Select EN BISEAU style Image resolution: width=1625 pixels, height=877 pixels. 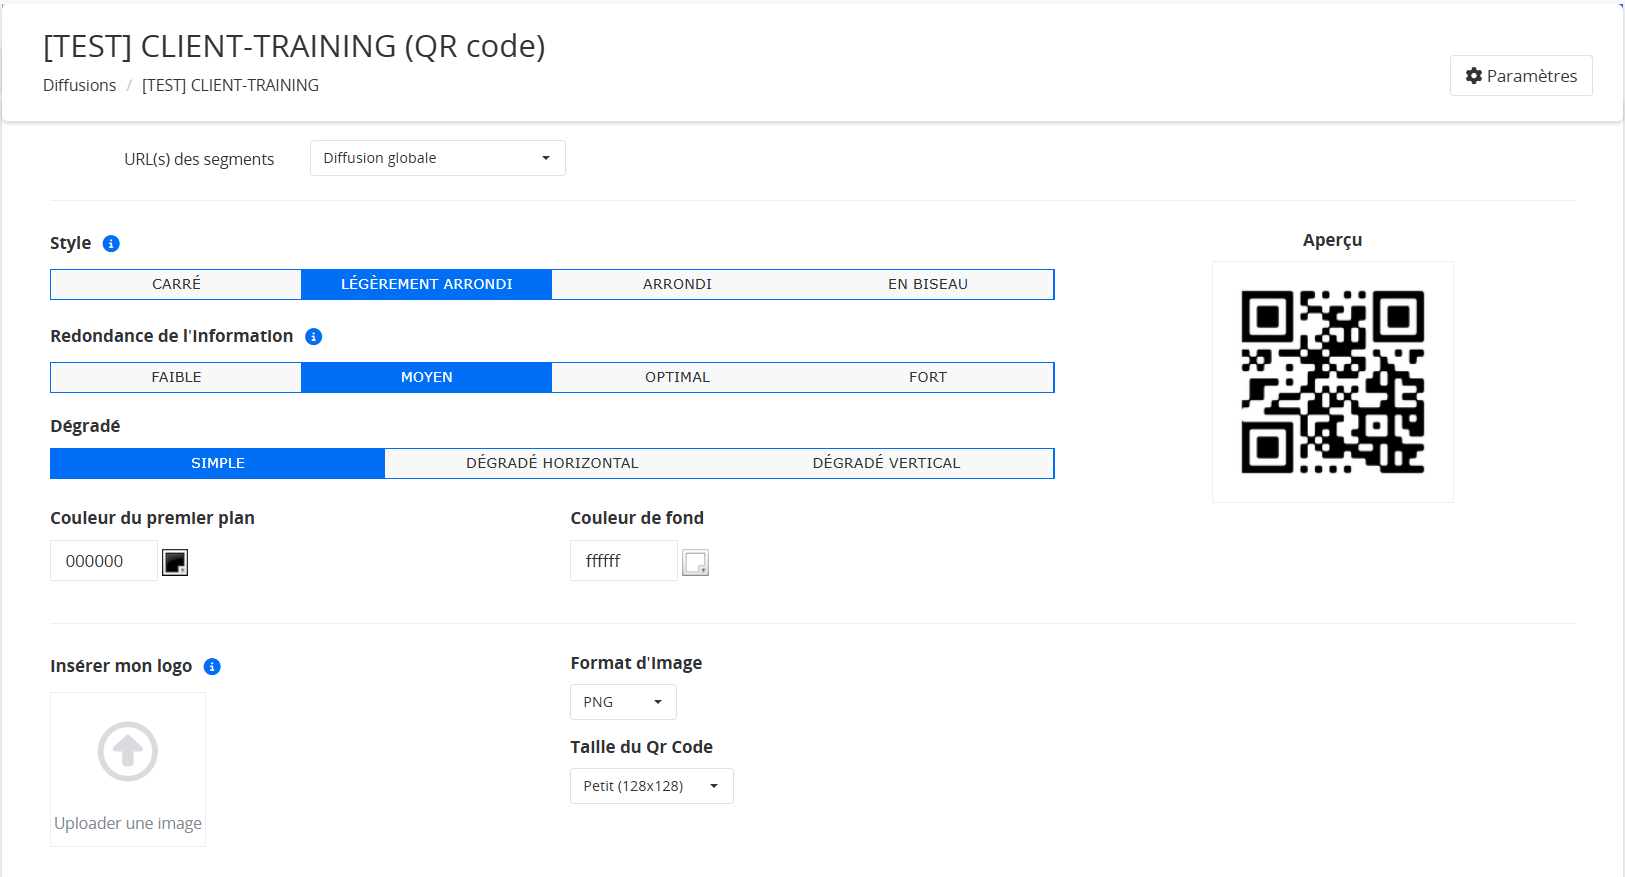pos(927,284)
